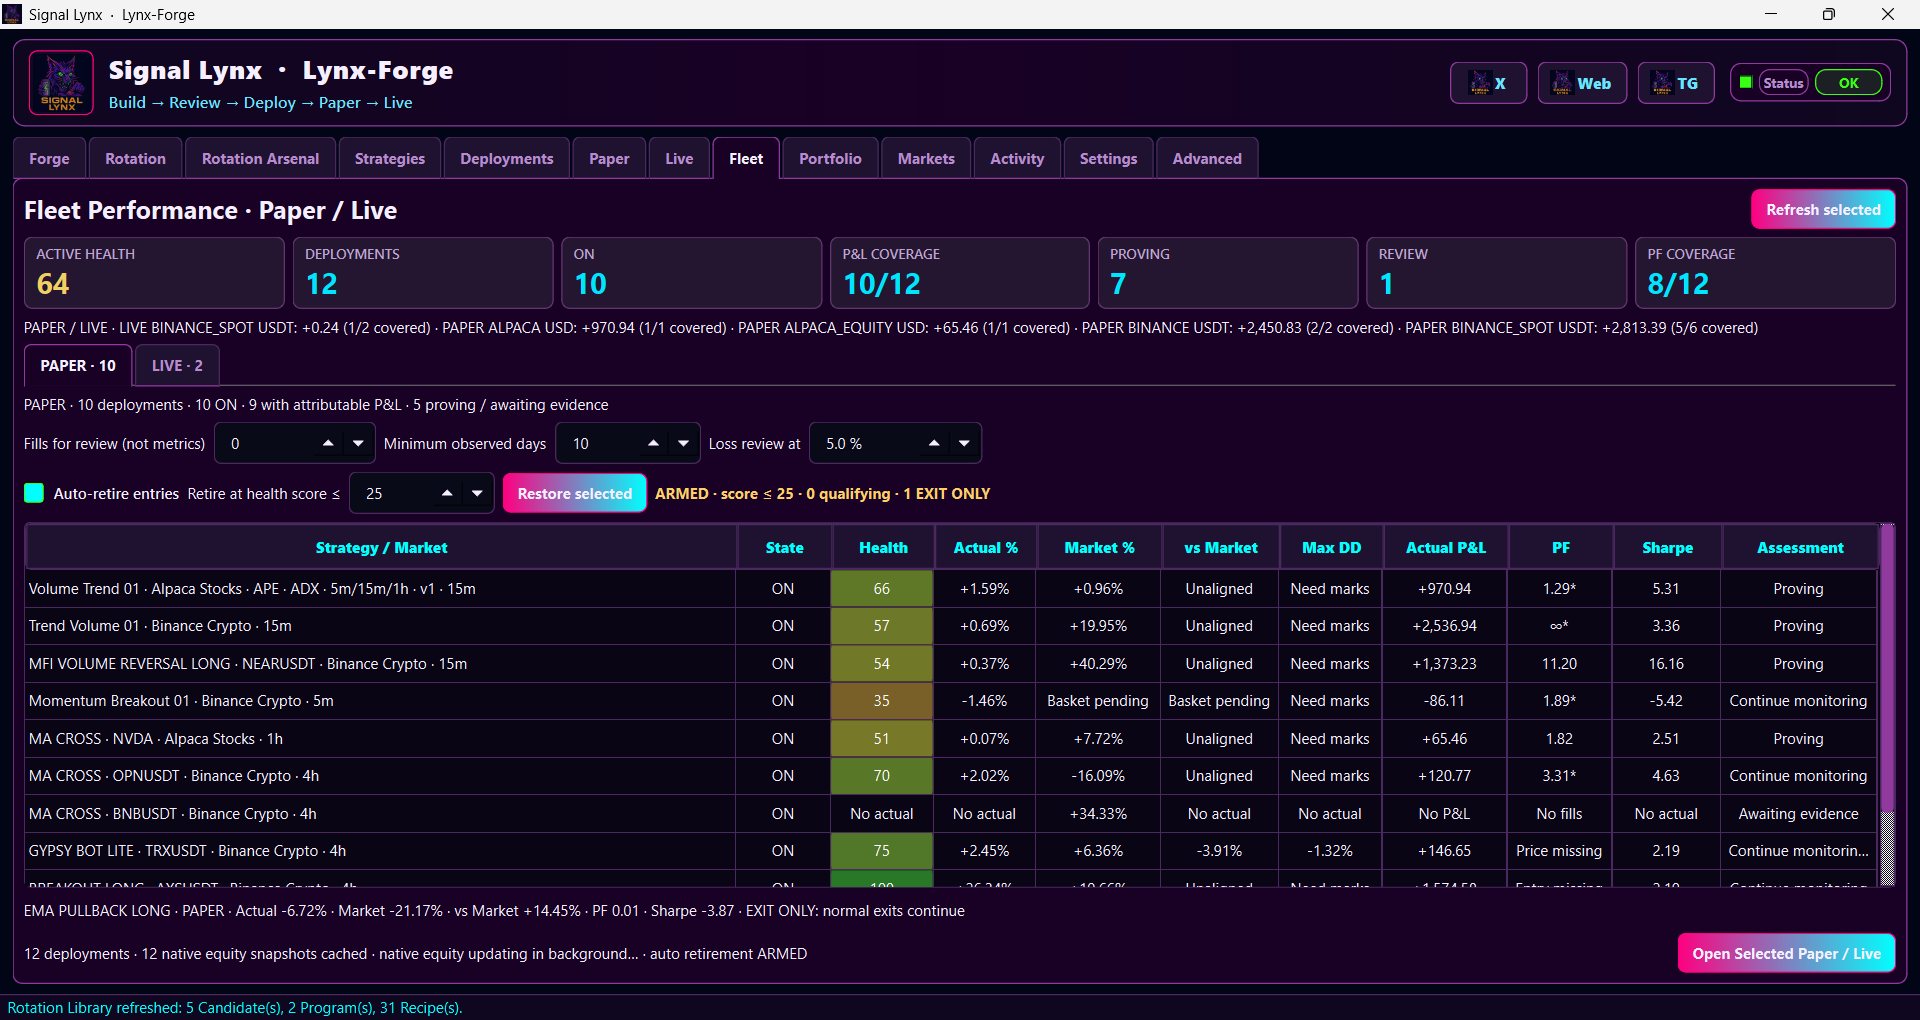Select the MA CROSS · OPNUSDT row

(950, 776)
